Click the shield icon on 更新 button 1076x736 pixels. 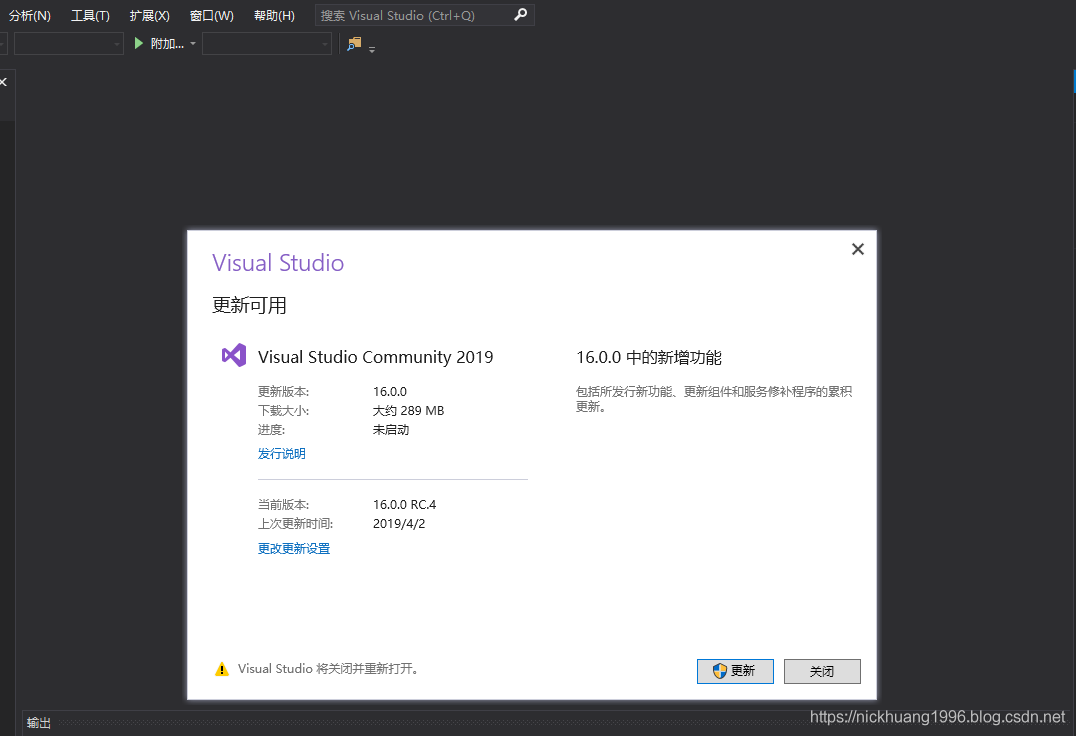[x=719, y=671]
